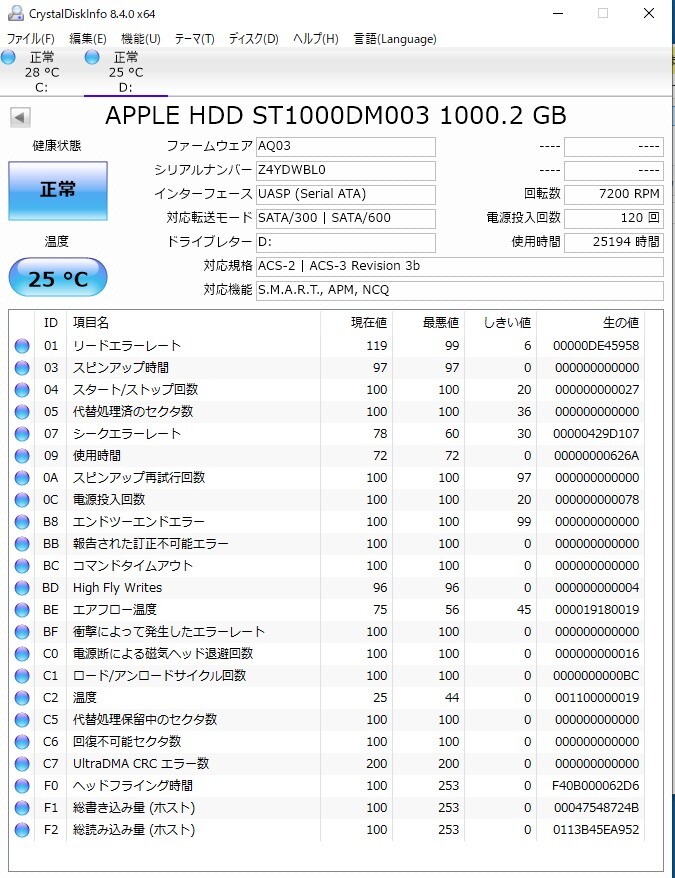Viewport: 675px width, 878px height.
Task: Click status orb for シークエラーレート row
Action: (22, 434)
